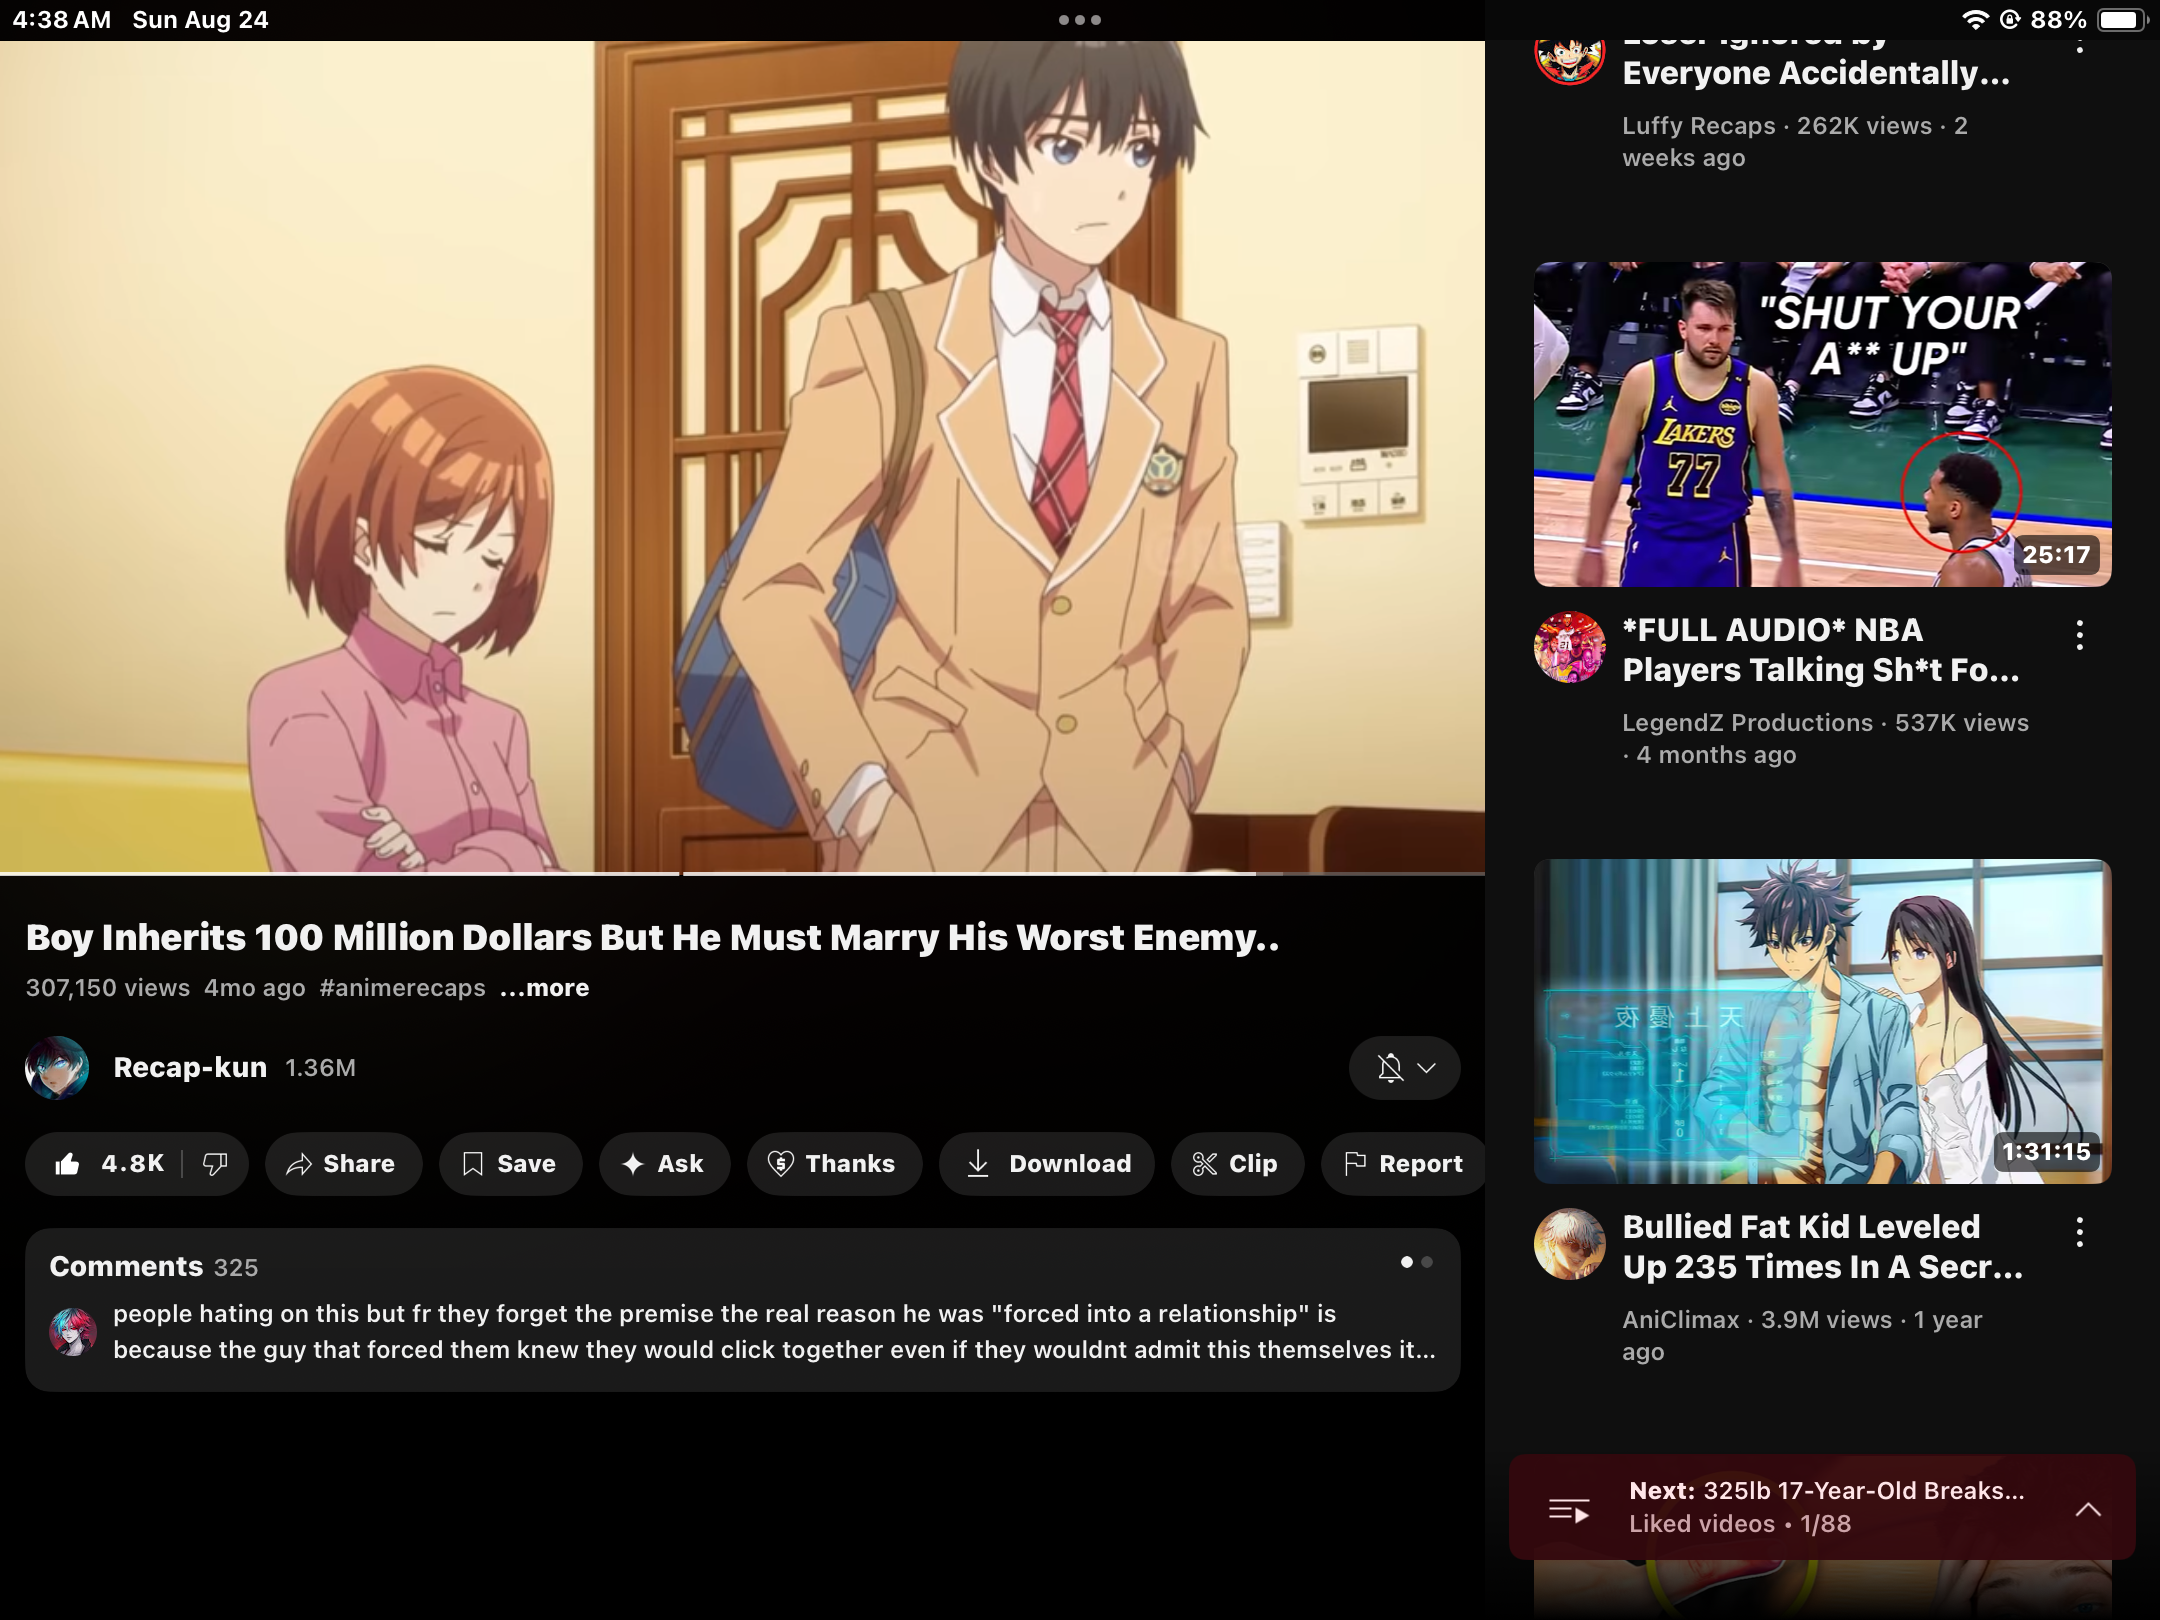Screen dimensions: 2160x1620
Task: Open the Recap-kun channel name
Action: 190,1067
